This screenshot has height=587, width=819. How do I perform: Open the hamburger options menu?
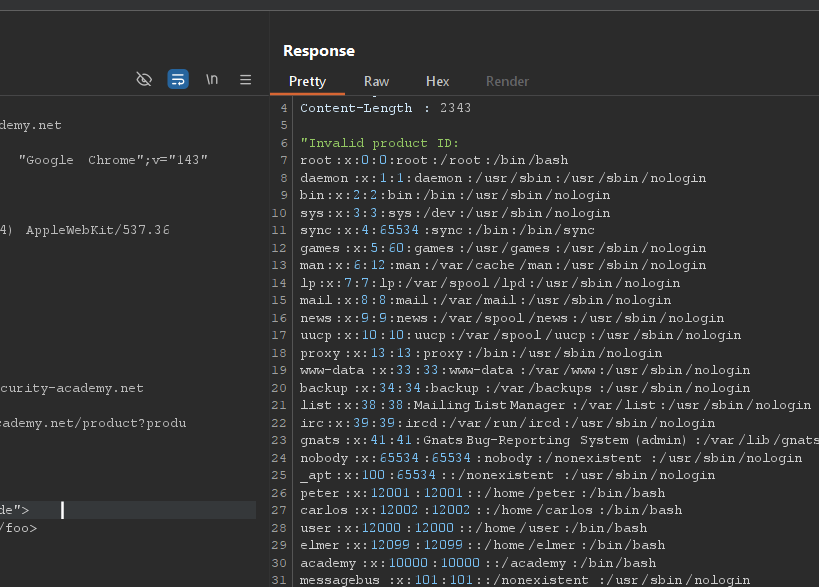point(245,79)
